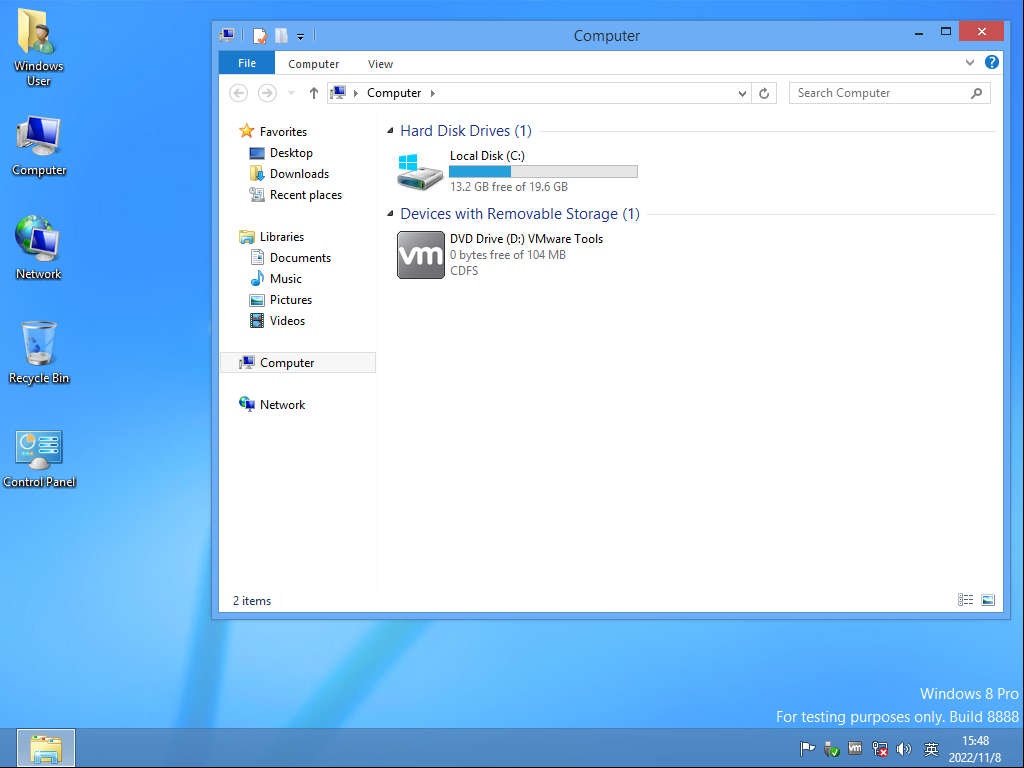Switch to details view layout icon
The height and width of the screenshot is (768, 1024).
pos(965,600)
